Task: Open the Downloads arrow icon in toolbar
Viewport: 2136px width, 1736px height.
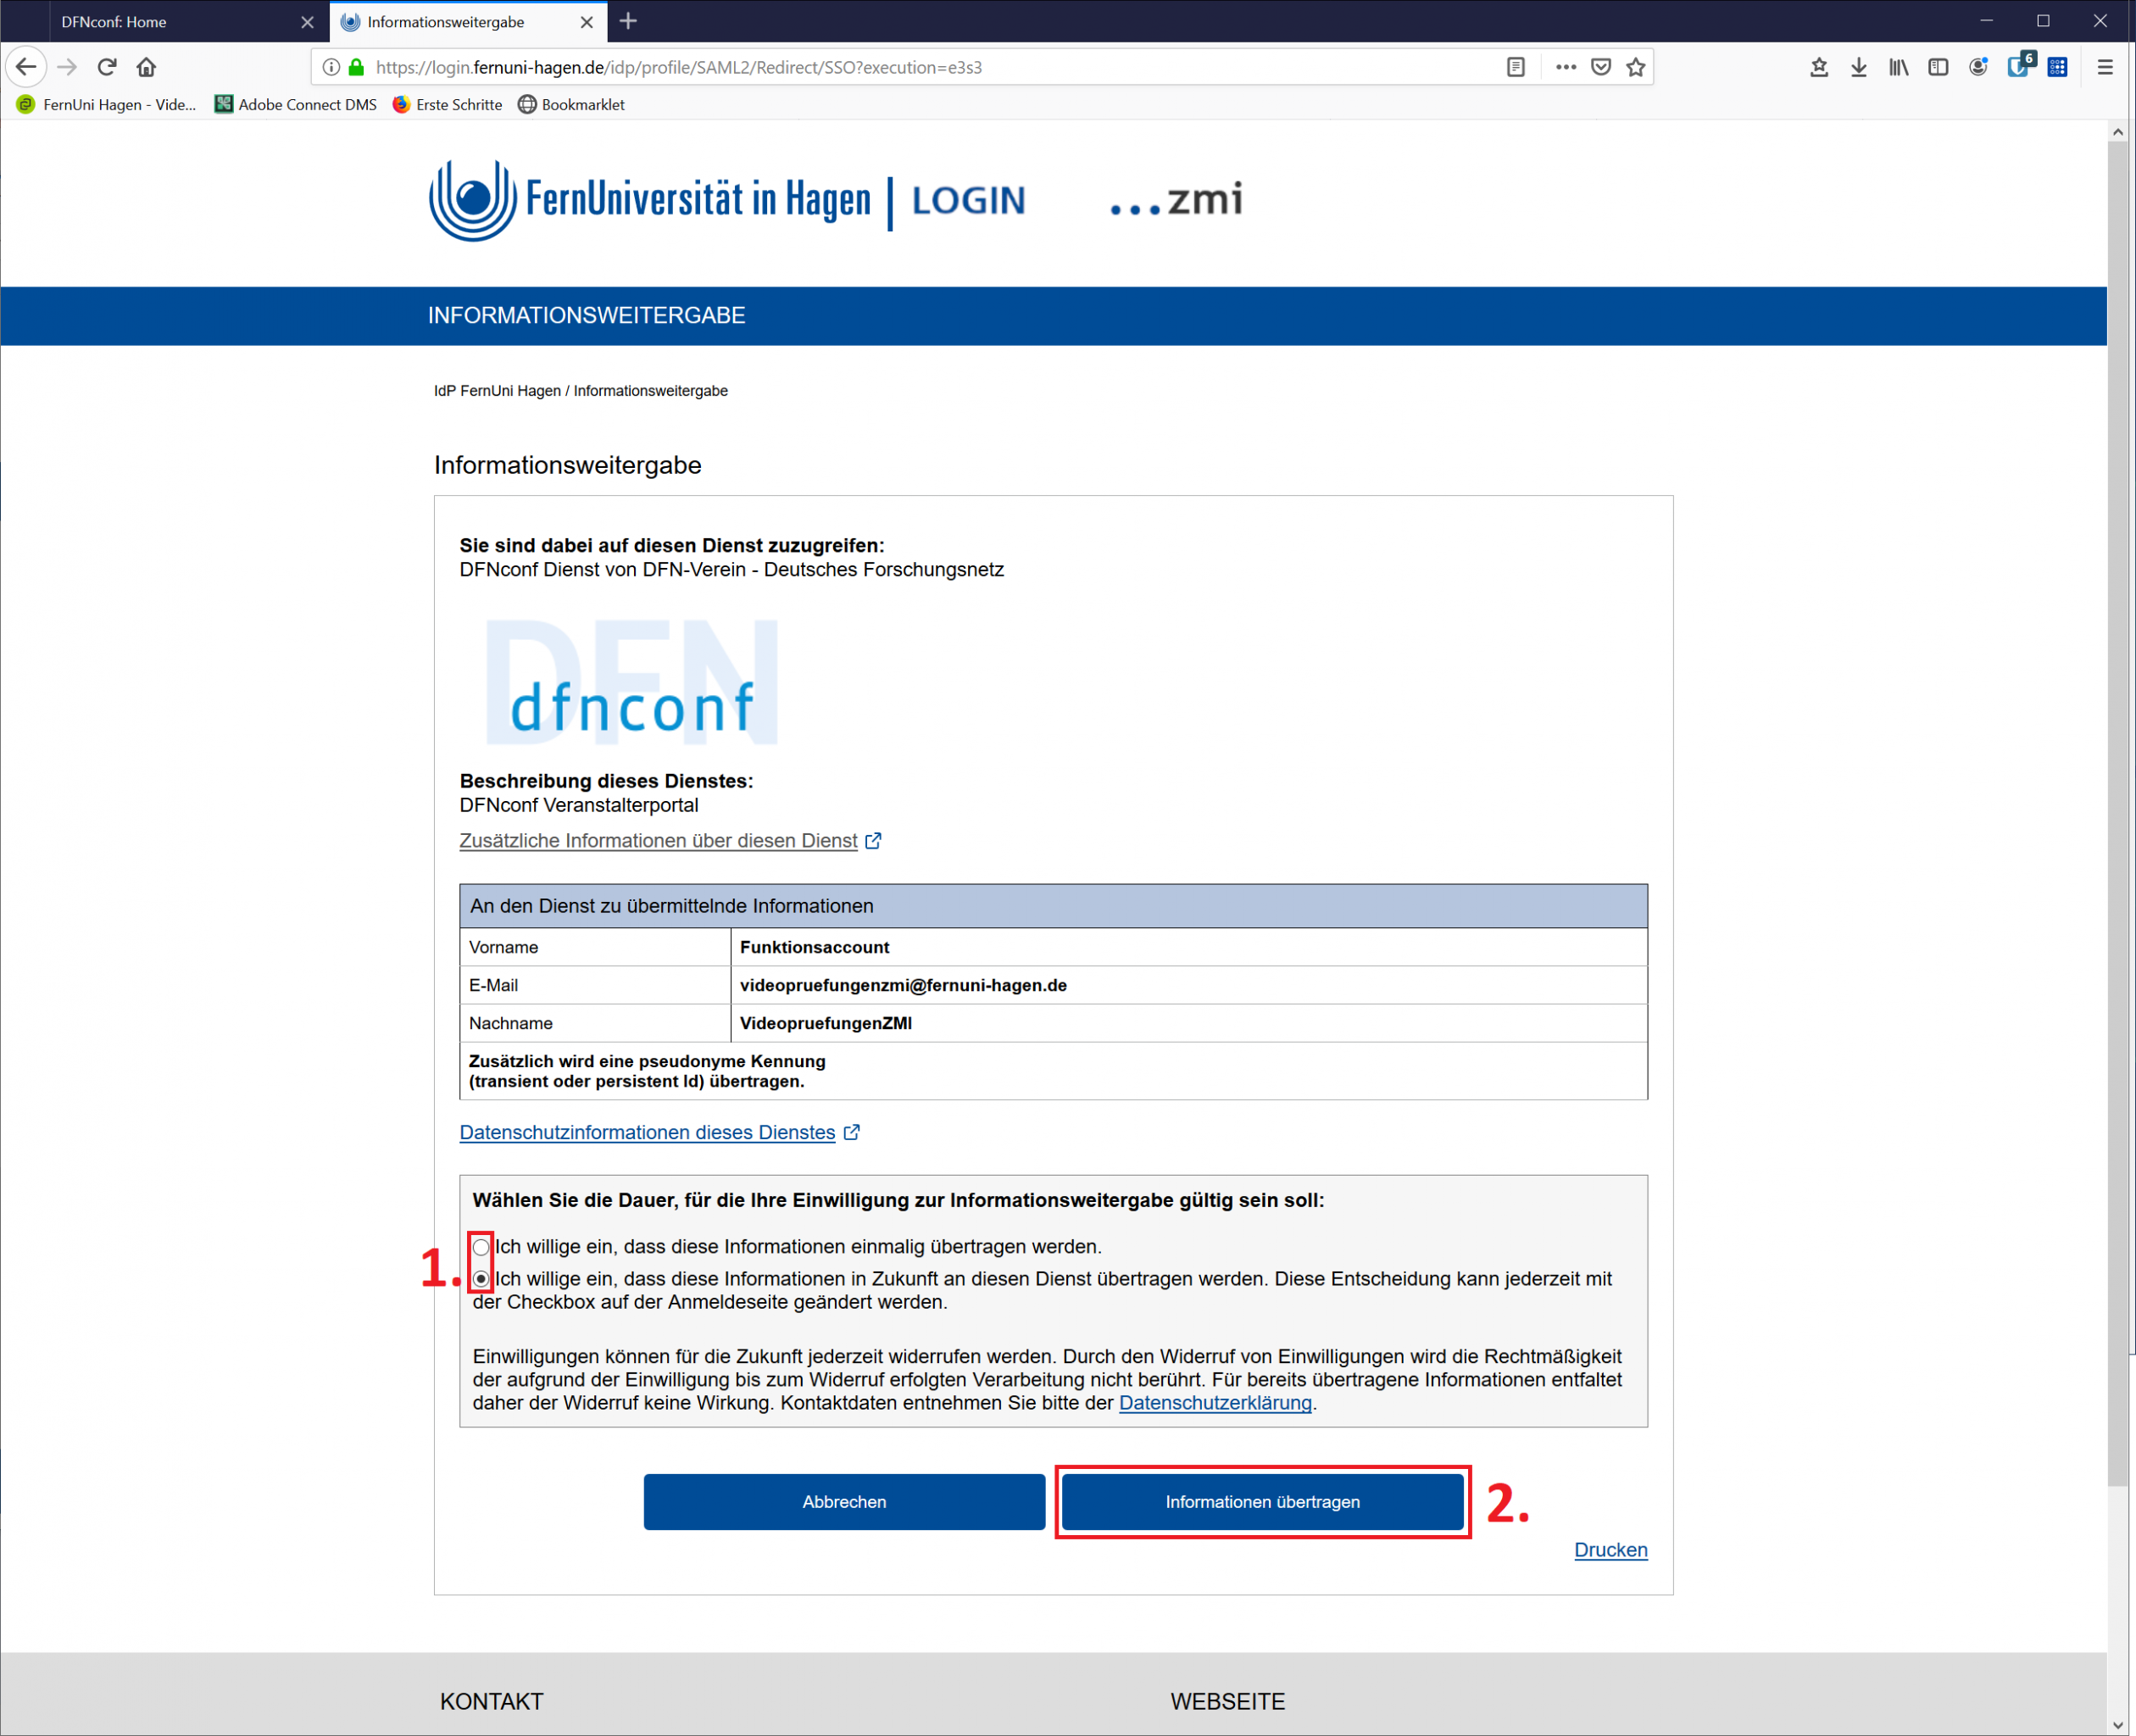Action: [x=1858, y=67]
